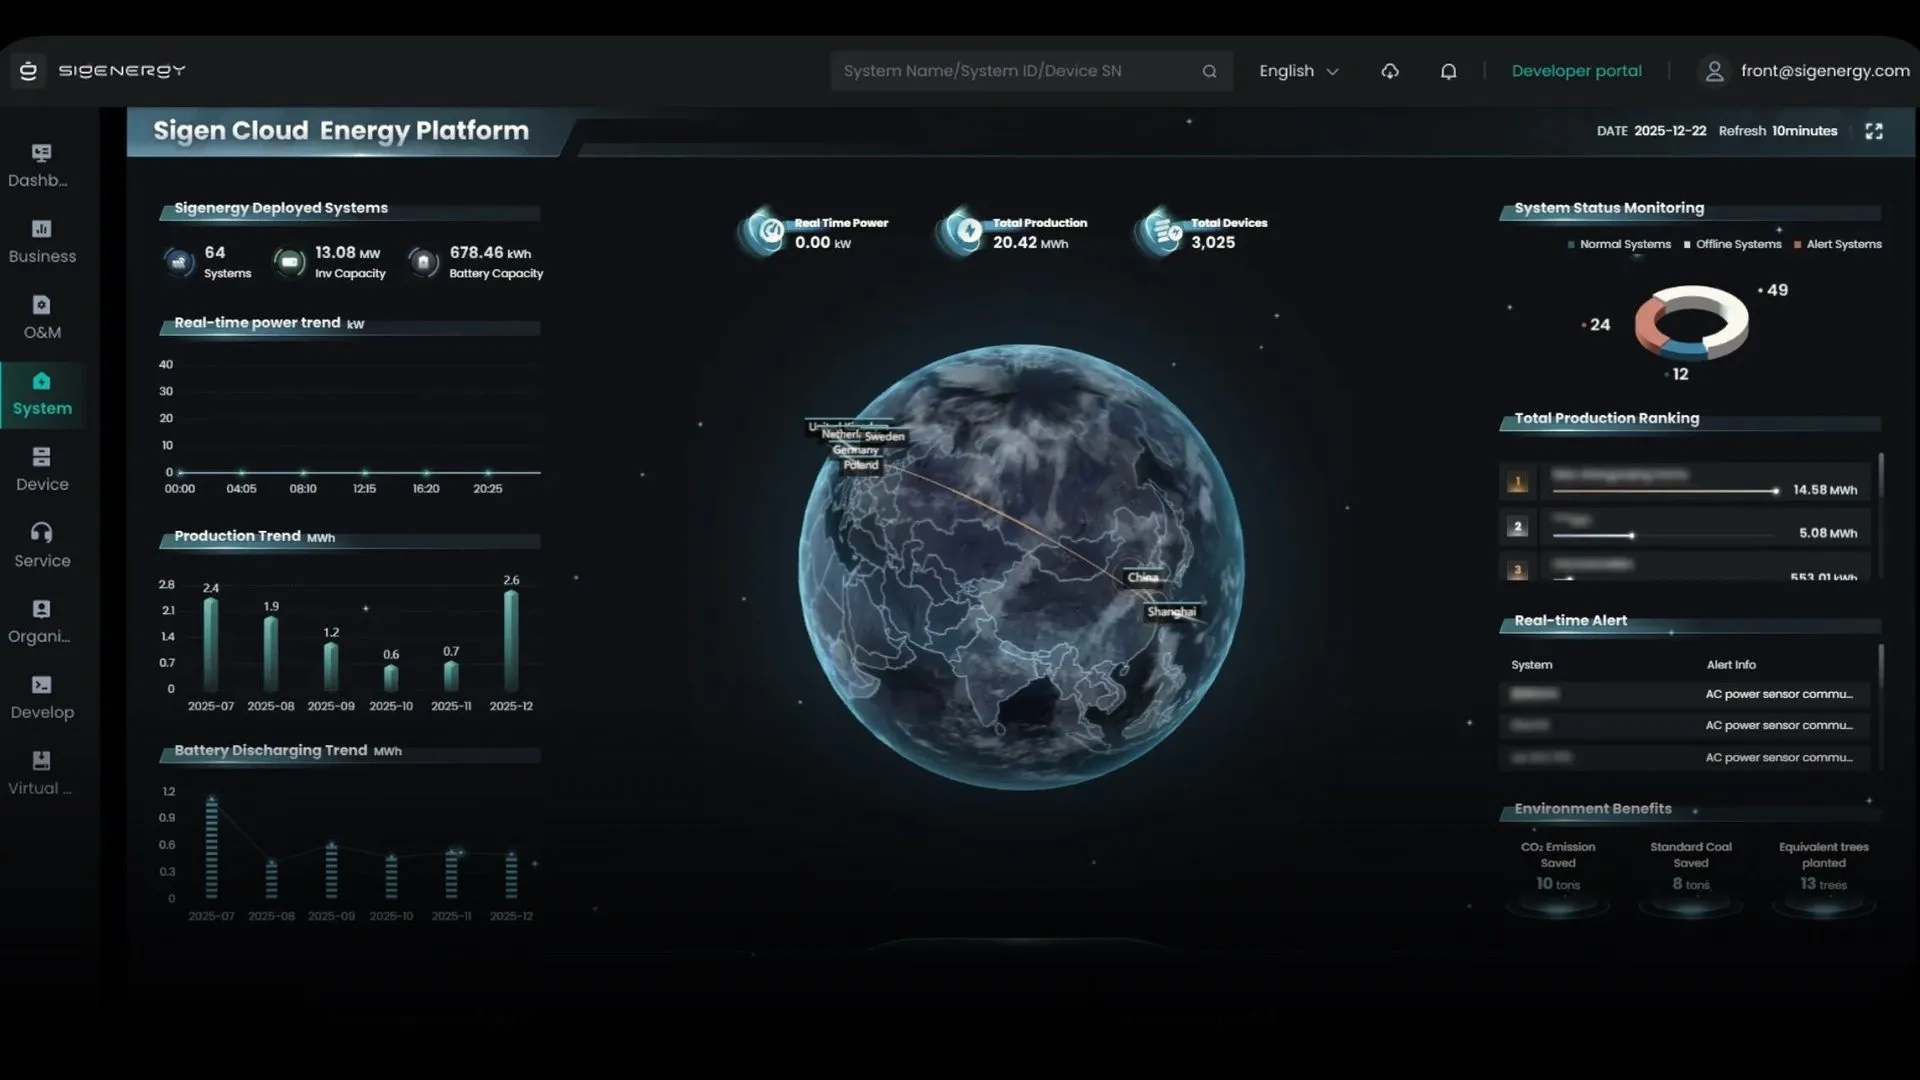Select the rank 1 14.58 MWh row
This screenshot has height=1080, width=1920.
[x=1684, y=483]
